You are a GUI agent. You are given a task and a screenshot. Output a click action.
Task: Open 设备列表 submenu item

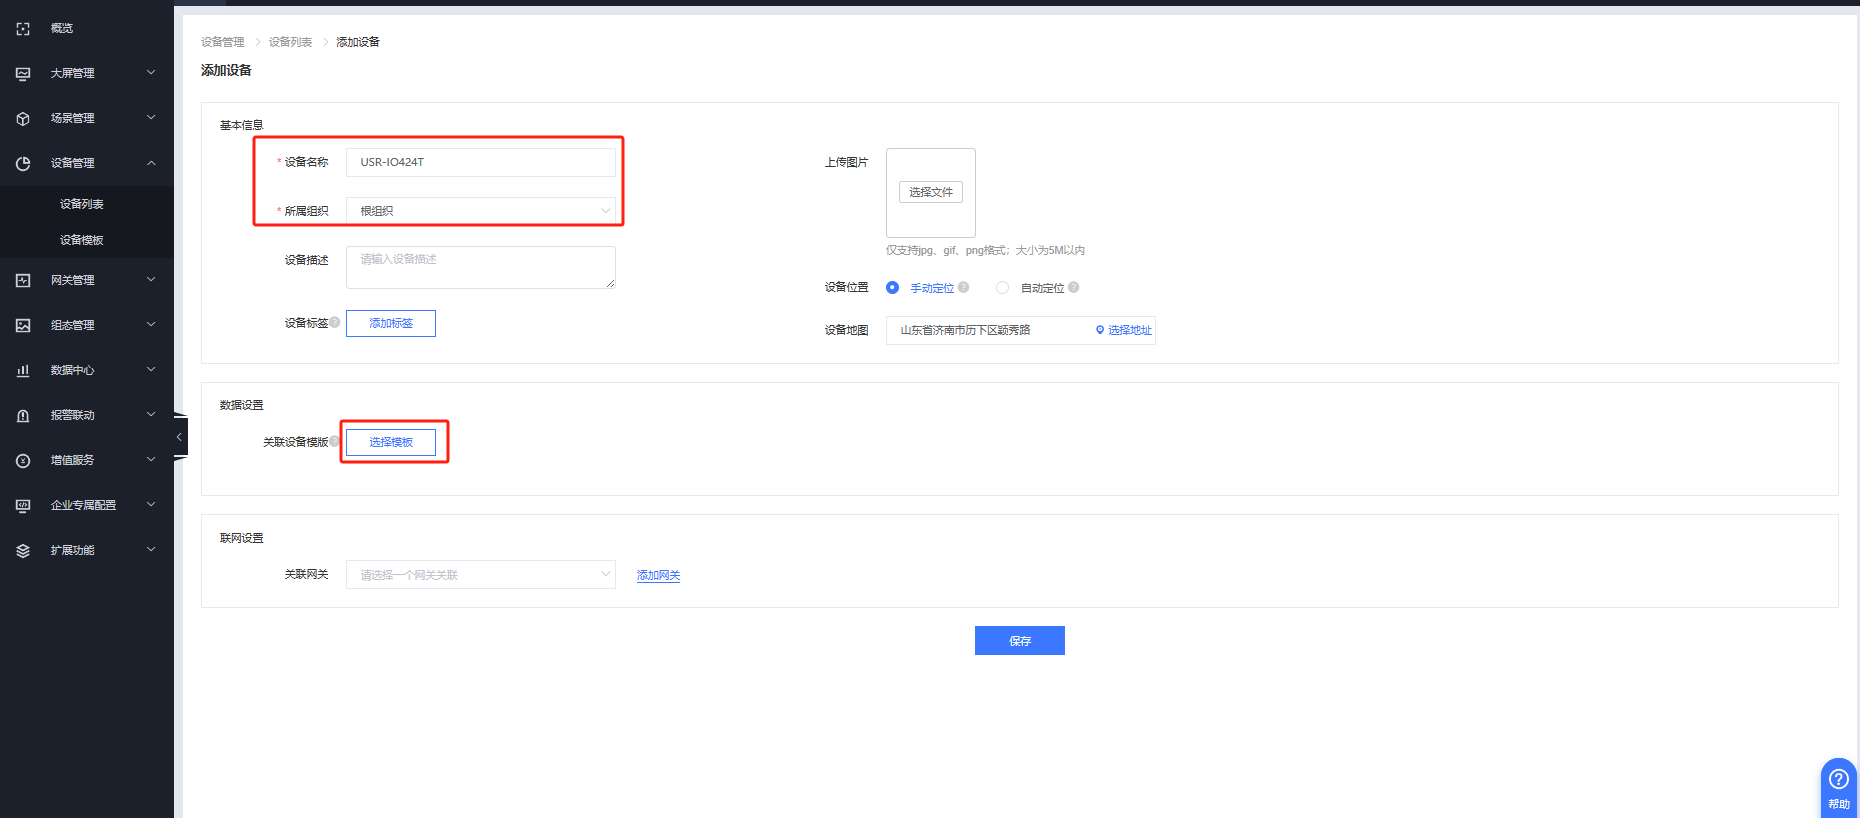pos(82,204)
